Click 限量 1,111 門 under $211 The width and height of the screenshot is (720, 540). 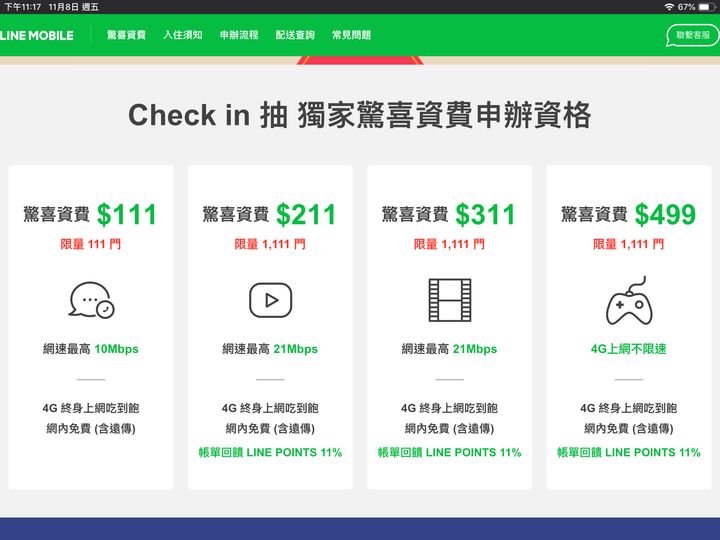270,244
